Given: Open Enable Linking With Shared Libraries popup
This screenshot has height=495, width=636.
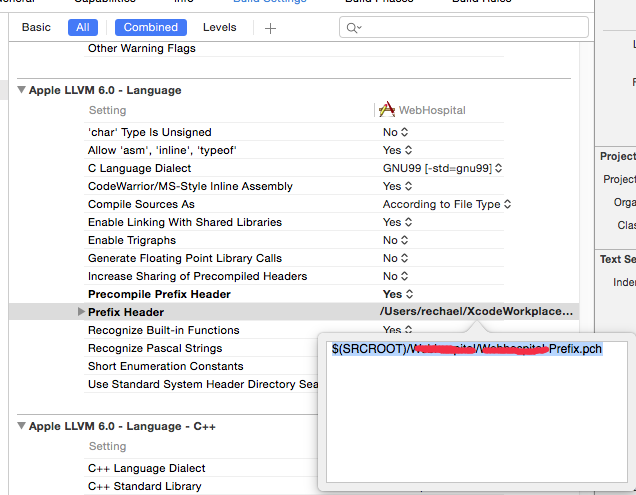Looking at the screenshot, I should tap(398, 222).
